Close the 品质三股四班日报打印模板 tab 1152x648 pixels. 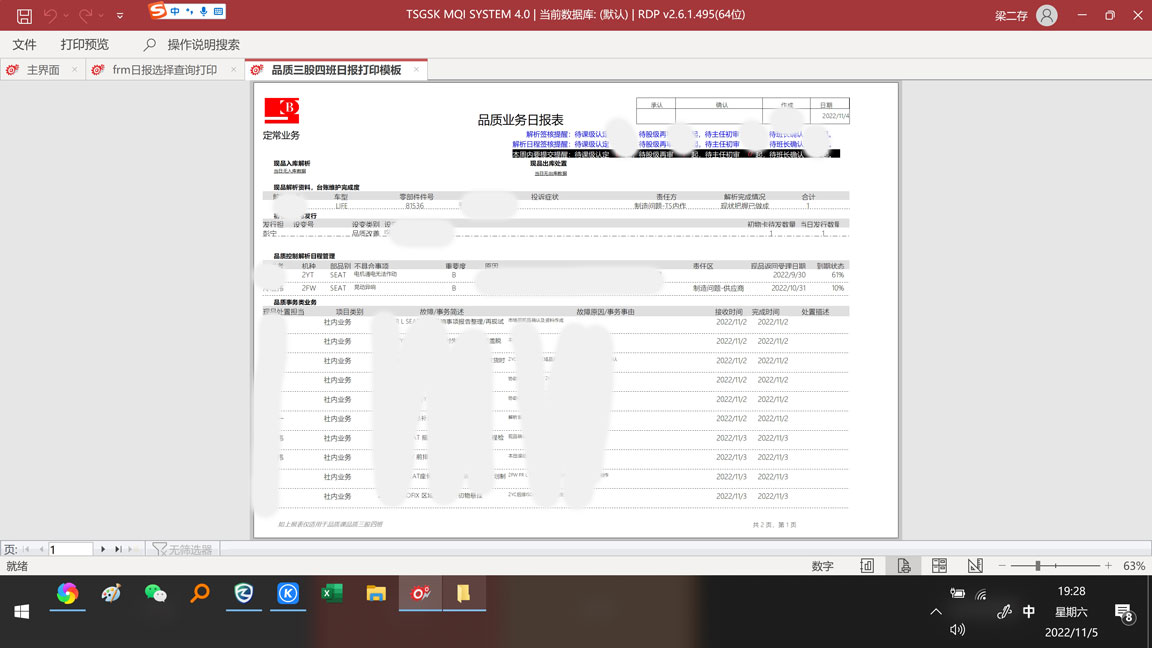[417, 70]
